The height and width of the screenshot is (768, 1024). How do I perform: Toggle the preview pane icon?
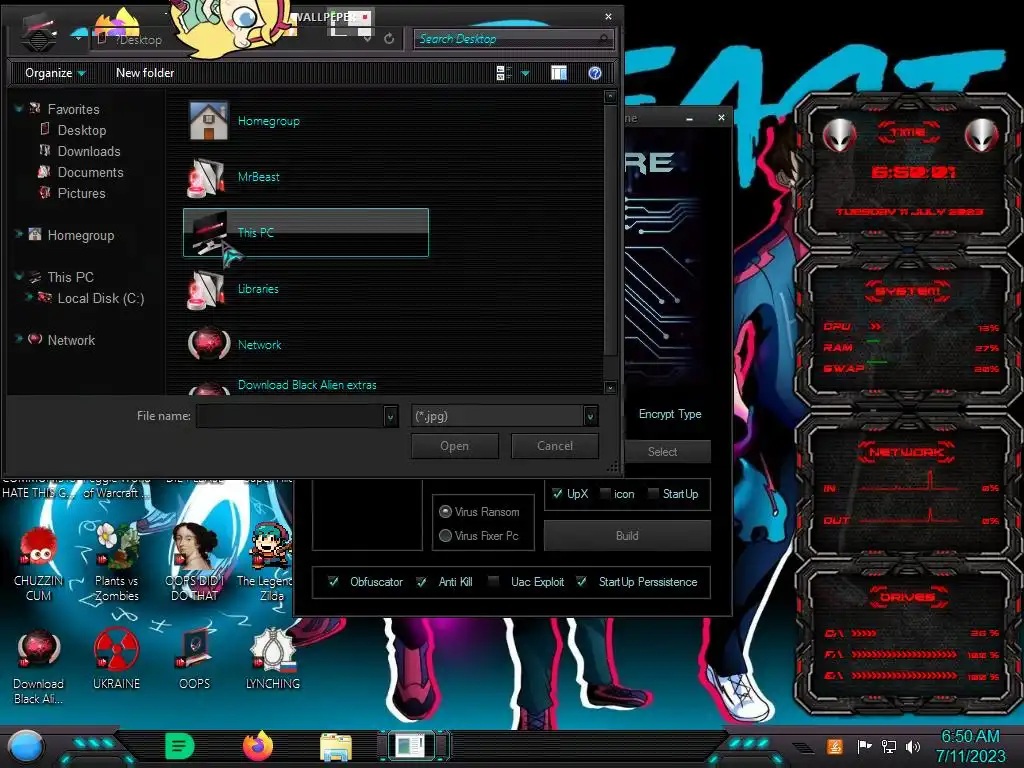(559, 73)
